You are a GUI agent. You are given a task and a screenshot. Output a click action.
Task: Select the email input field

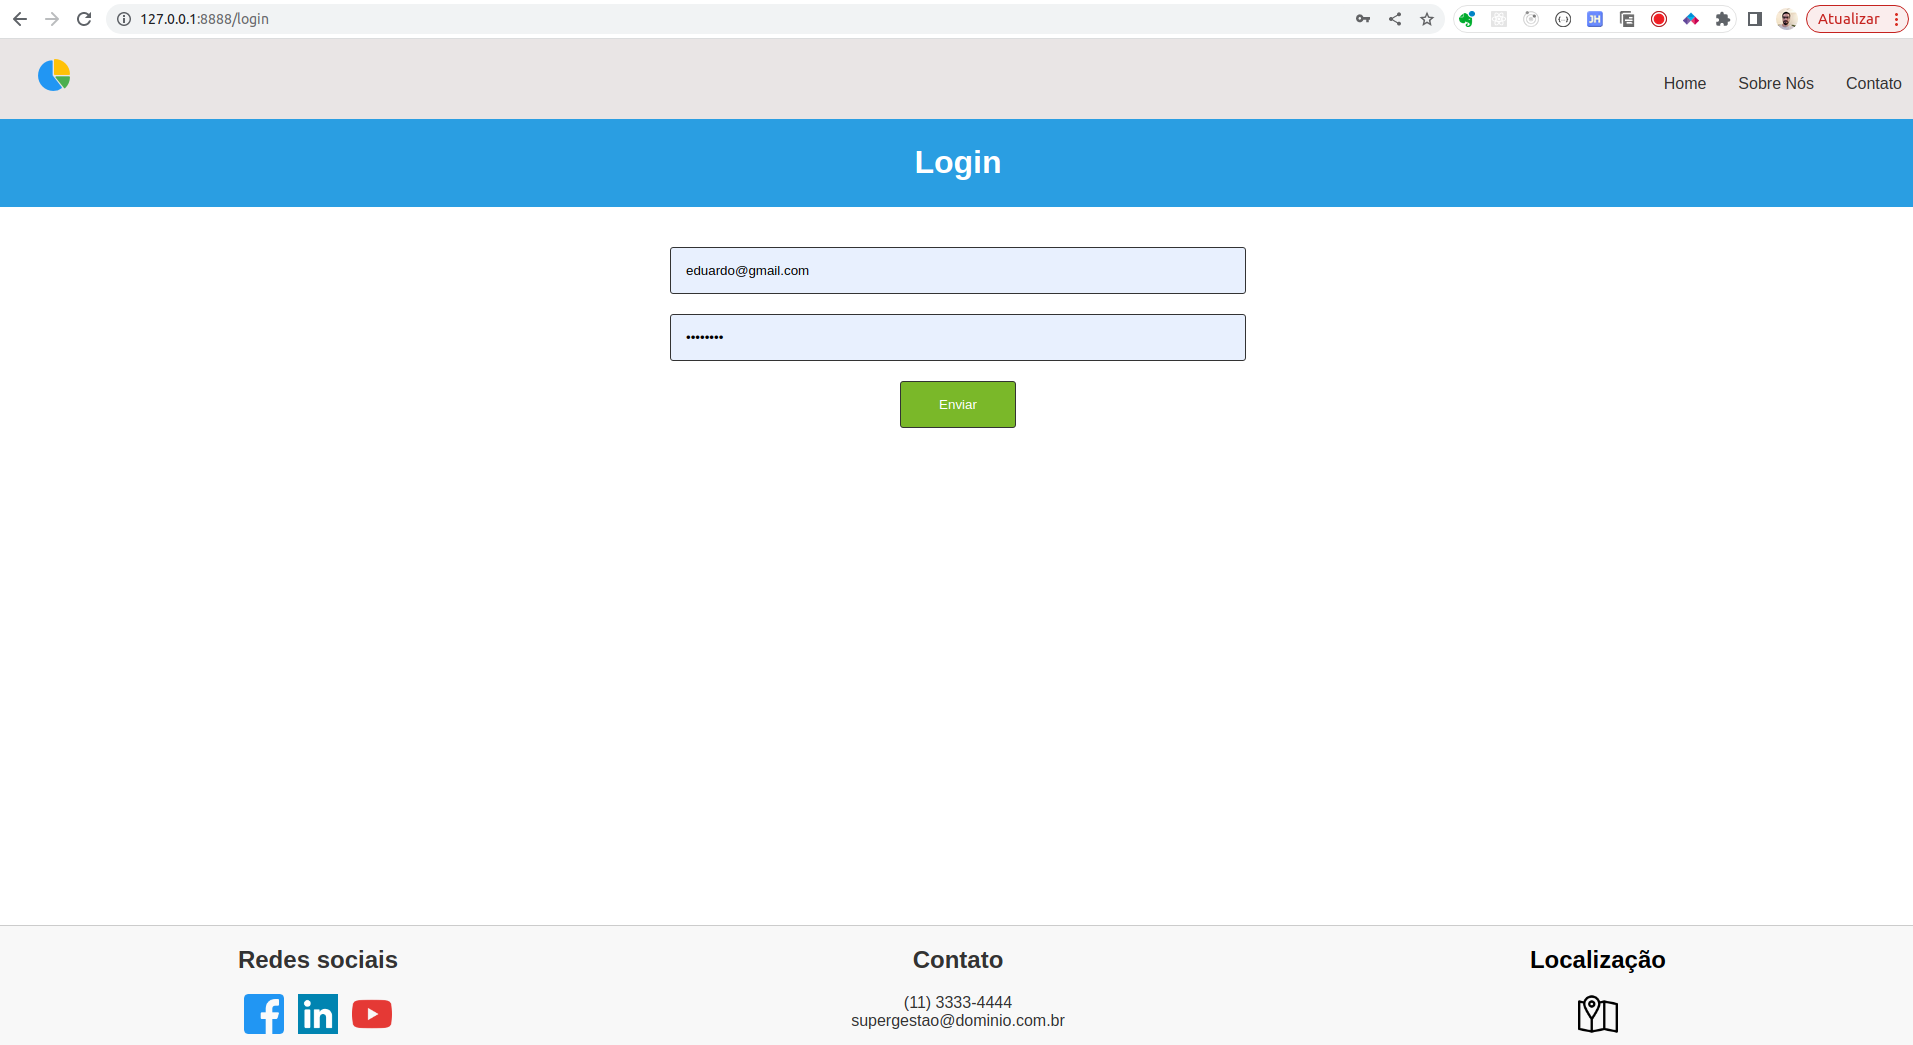click(957, 270)
